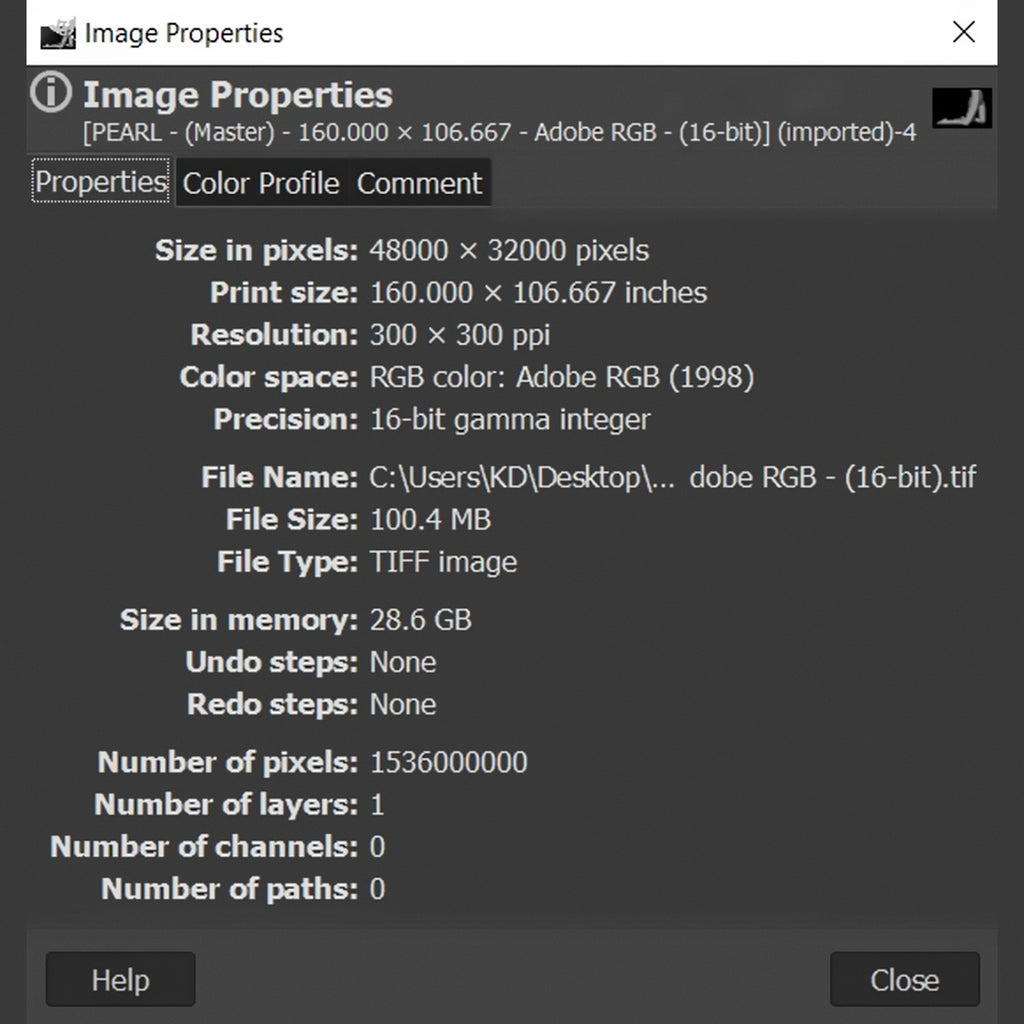Open the Color Profile tab
Image resolution: width=1024 pixels, height=1024 pixels.
pyautogui.click(x=261, y=184)
